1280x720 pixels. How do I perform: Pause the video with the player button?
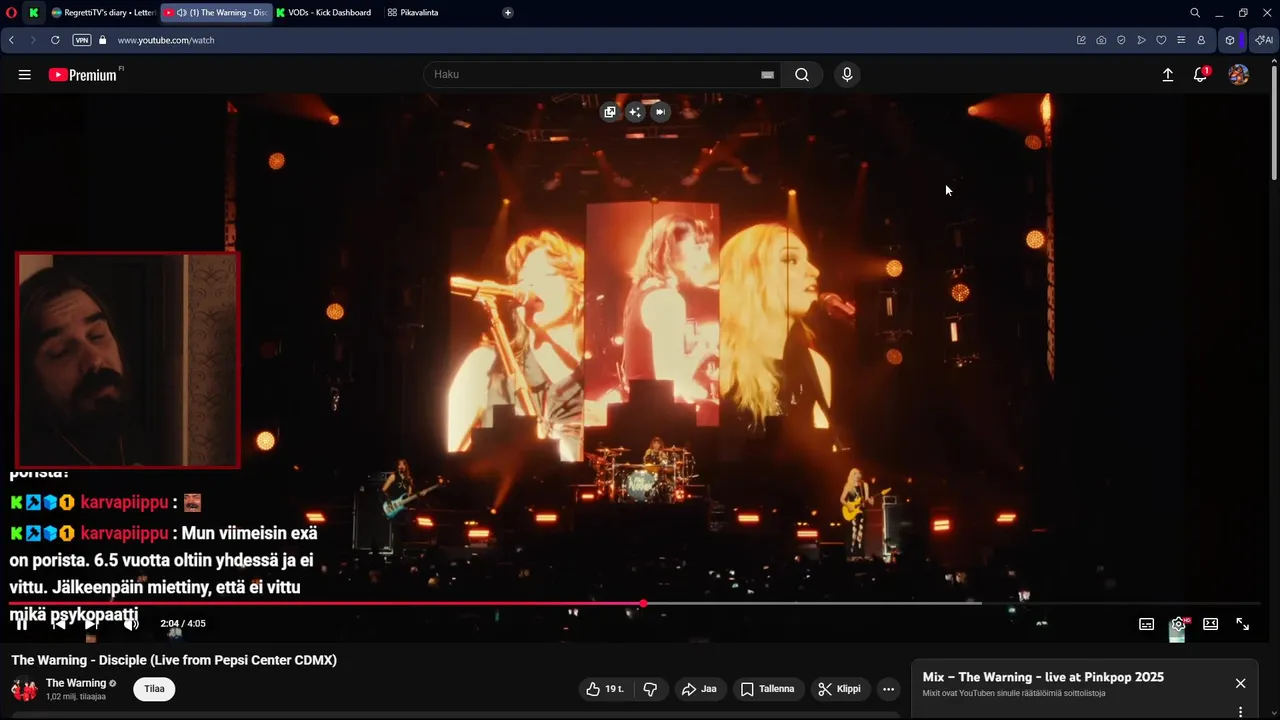23,624
